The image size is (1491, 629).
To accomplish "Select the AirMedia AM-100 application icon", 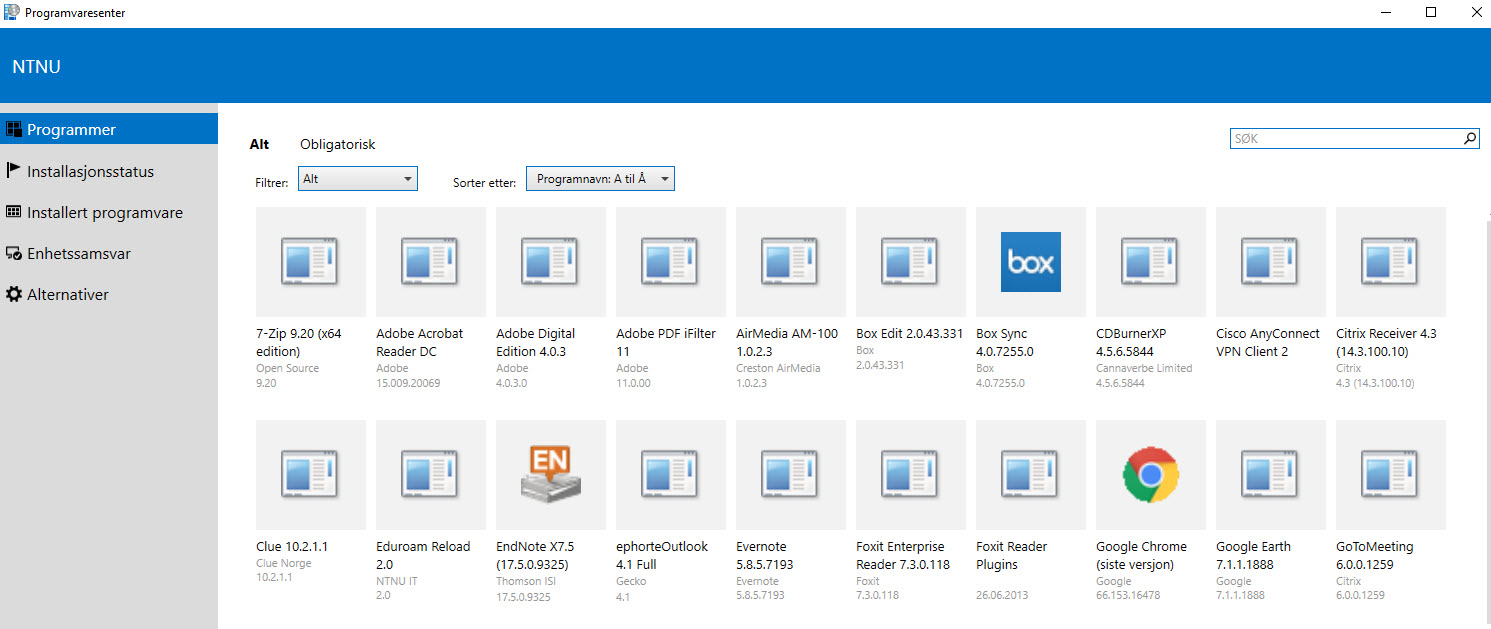I will (791, 262).
